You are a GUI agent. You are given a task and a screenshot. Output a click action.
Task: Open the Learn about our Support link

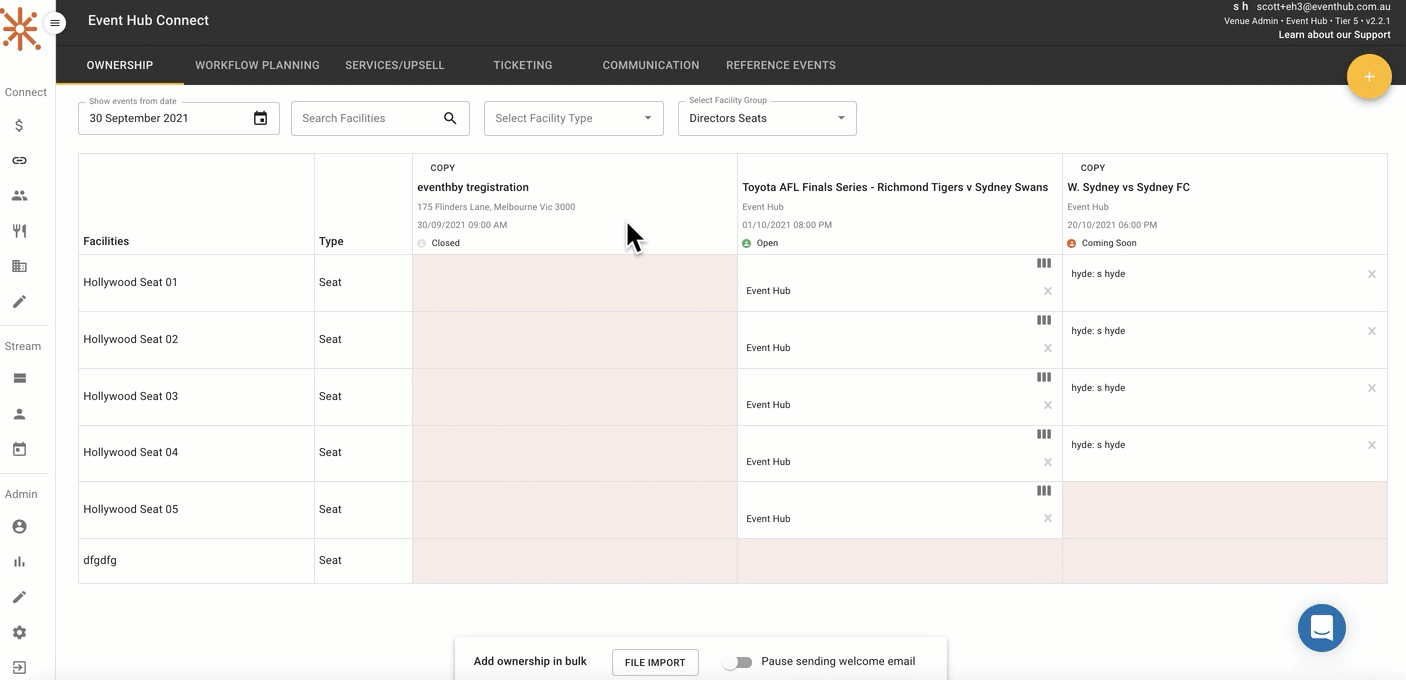point(1334,35)
